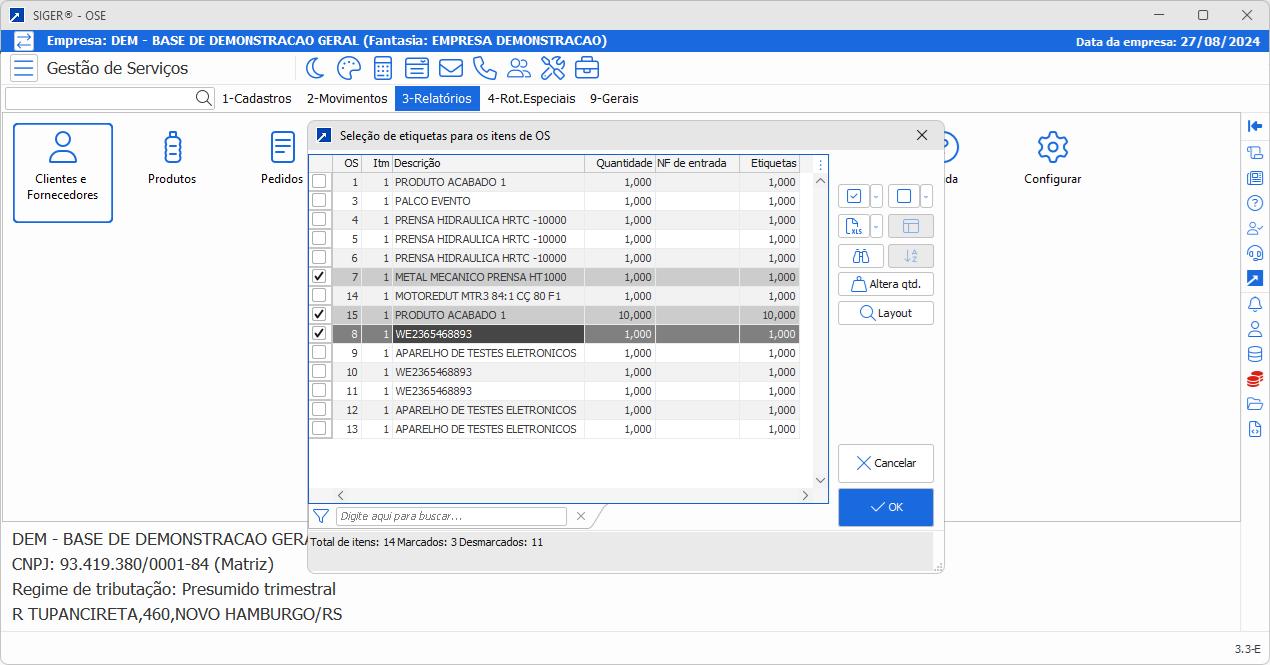Check the MOTOREDUT MTR3 row checkbox
The width and height of the screenshot is (1270, 665).
[x=319, y=296]
